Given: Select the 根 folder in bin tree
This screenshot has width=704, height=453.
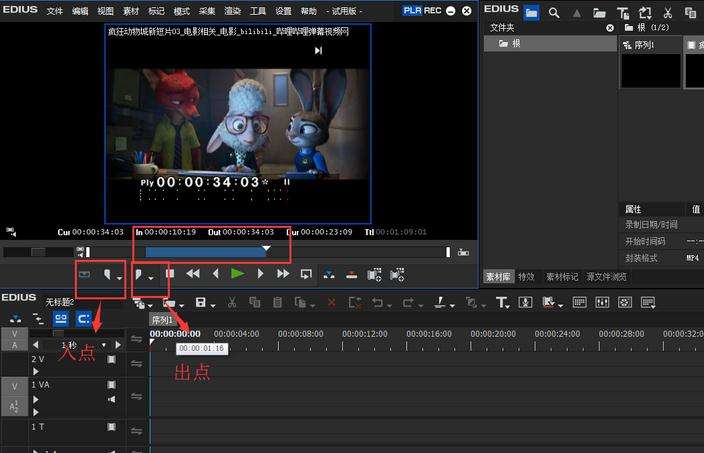Looking at the screenshot, I should 550,44.
